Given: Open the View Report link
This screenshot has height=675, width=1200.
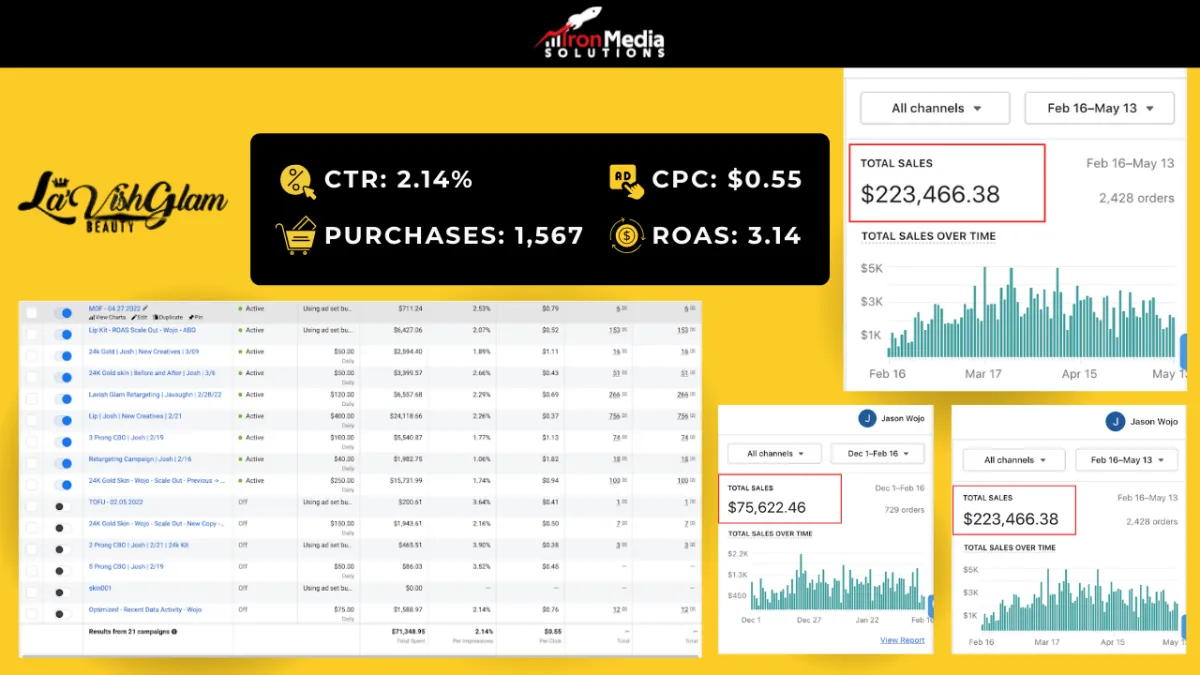Looking at the screenshot, I should tap(902, 640).
